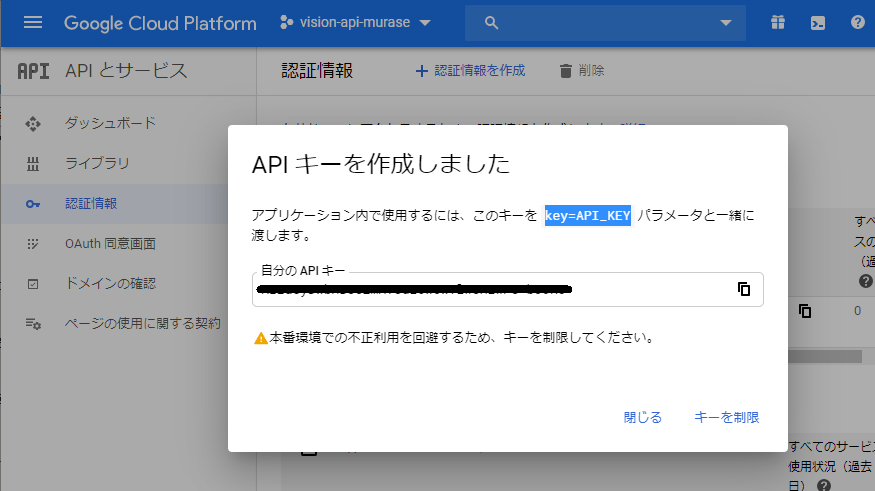The height and width of the screenshot is (491, 875).
Task: Click the dashboard diamond icon
Action: click(33, 123)
